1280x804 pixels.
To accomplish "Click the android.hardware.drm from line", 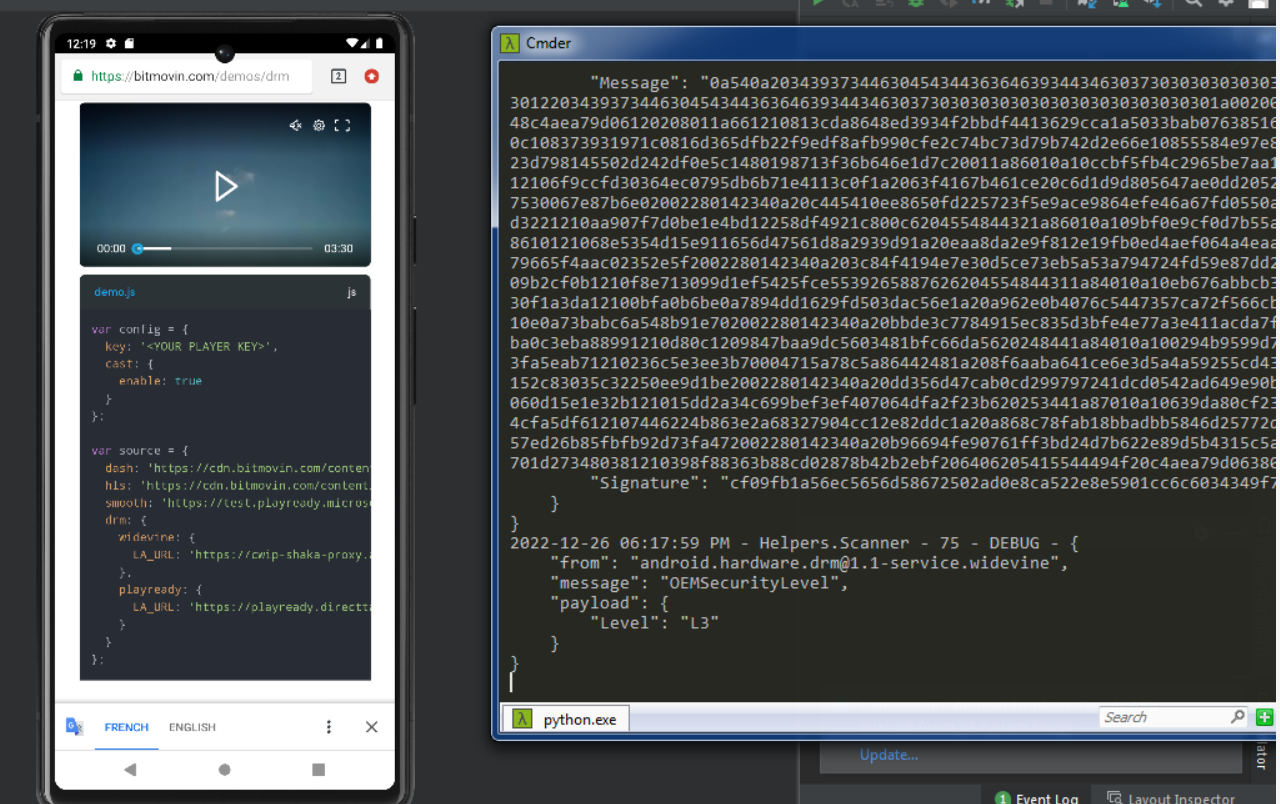I will pos(808,563).
